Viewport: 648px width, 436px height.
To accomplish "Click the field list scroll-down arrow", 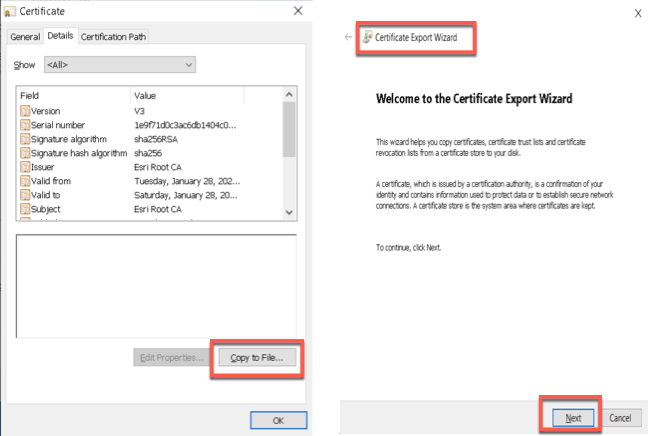I will point(289,212).
